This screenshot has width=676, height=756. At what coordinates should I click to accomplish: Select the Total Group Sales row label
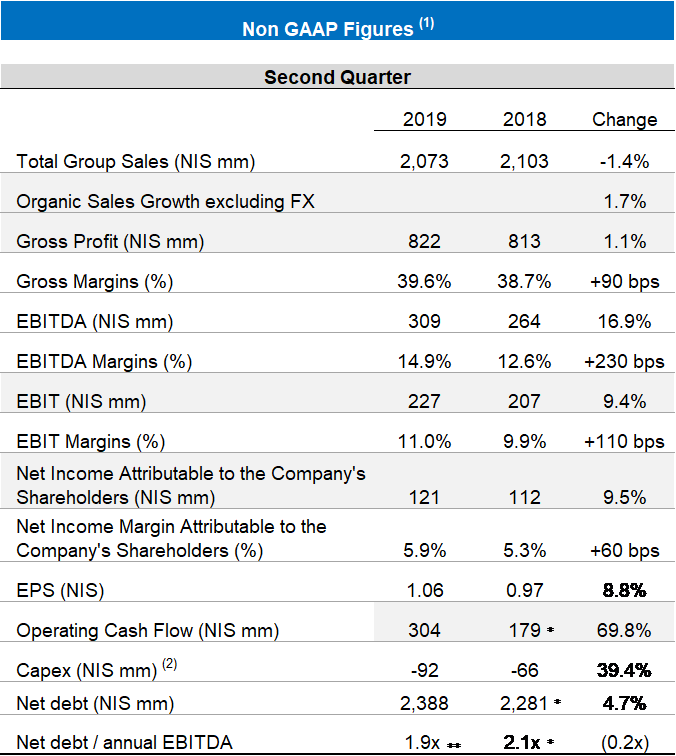click(136, 161)
